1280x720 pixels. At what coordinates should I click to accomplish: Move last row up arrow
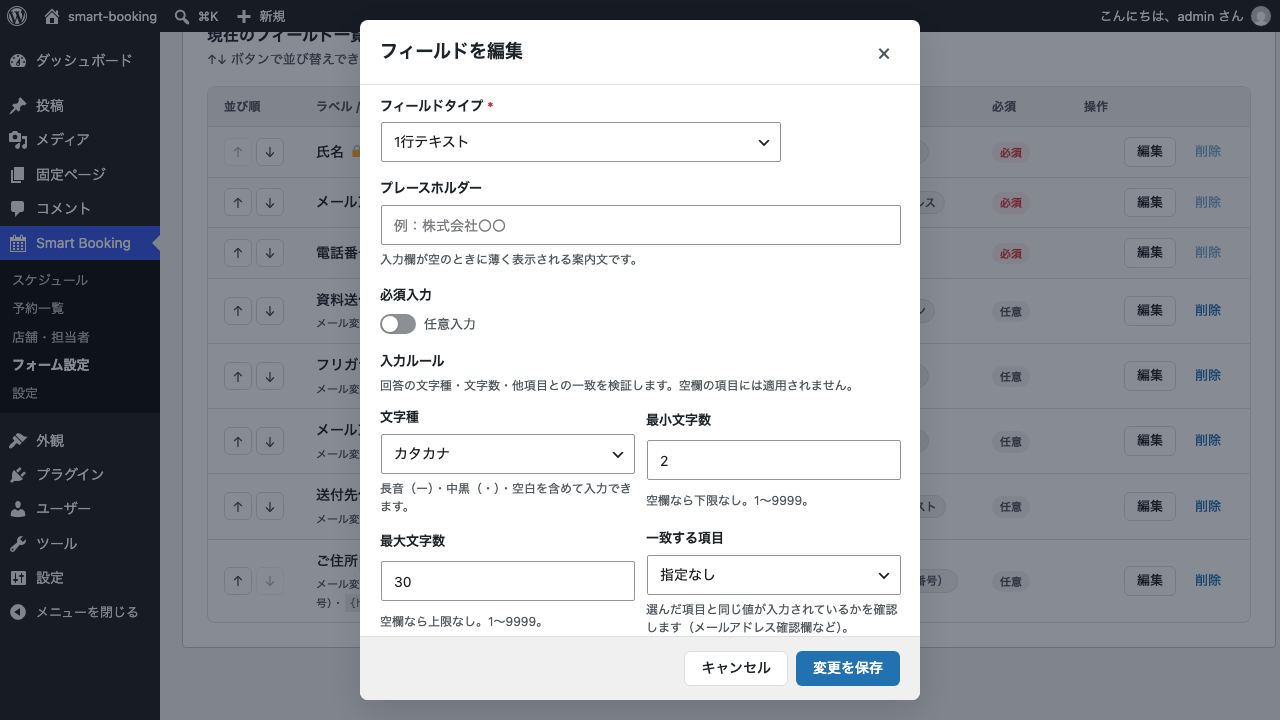point(237,580)
